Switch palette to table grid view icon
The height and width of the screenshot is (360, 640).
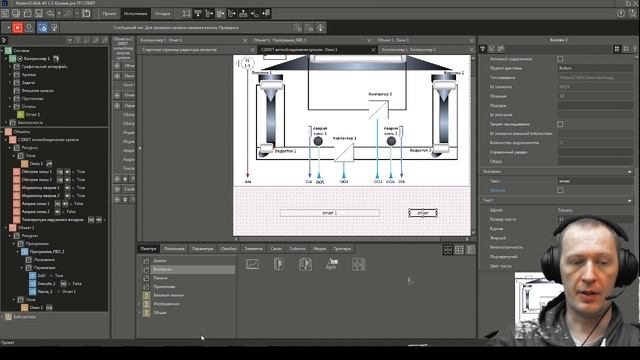pos(459,249)
